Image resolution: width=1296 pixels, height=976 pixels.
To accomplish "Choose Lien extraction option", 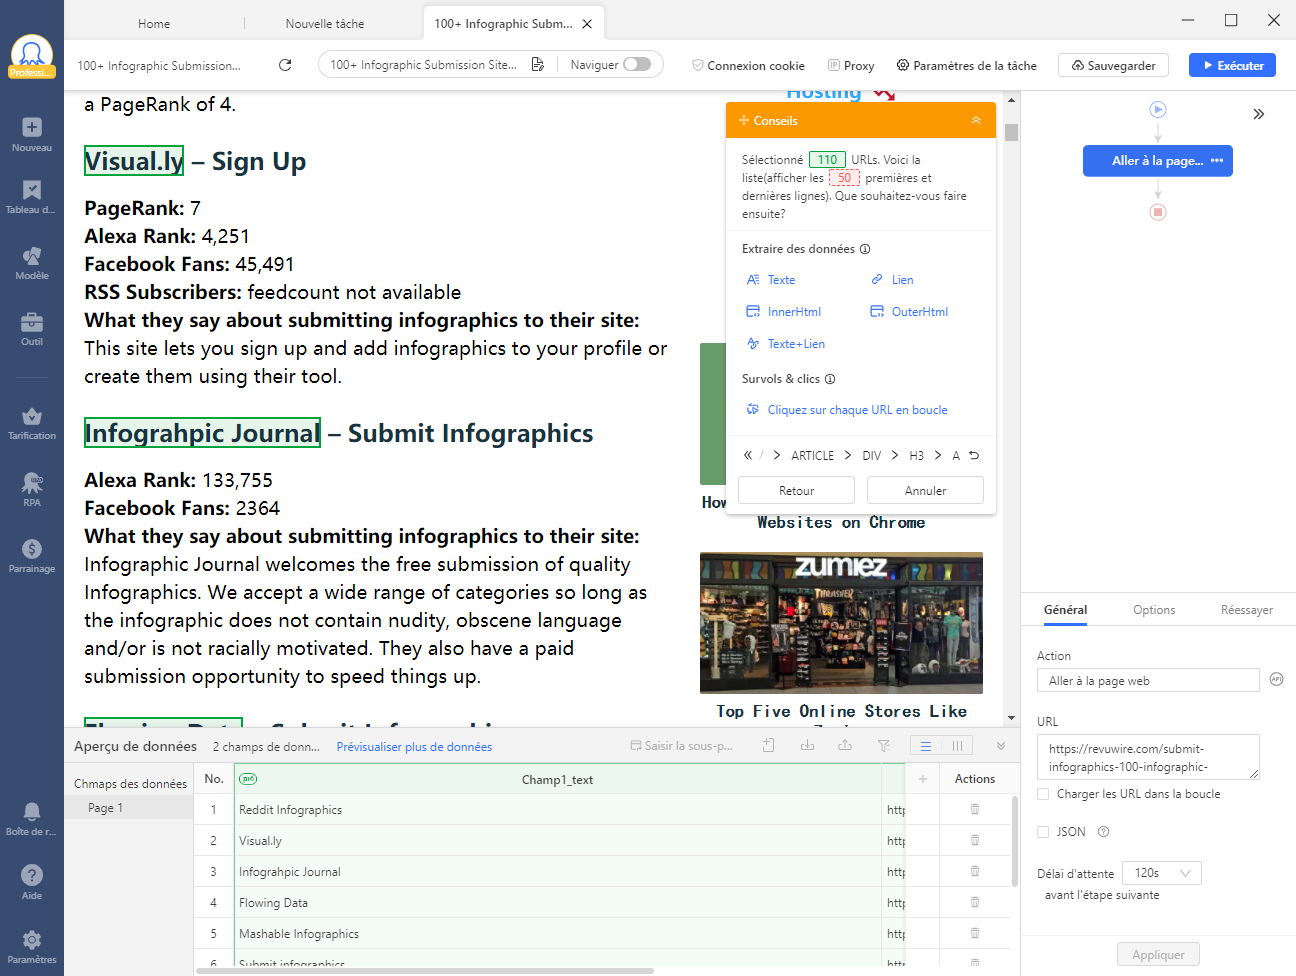I will point(892,280).
